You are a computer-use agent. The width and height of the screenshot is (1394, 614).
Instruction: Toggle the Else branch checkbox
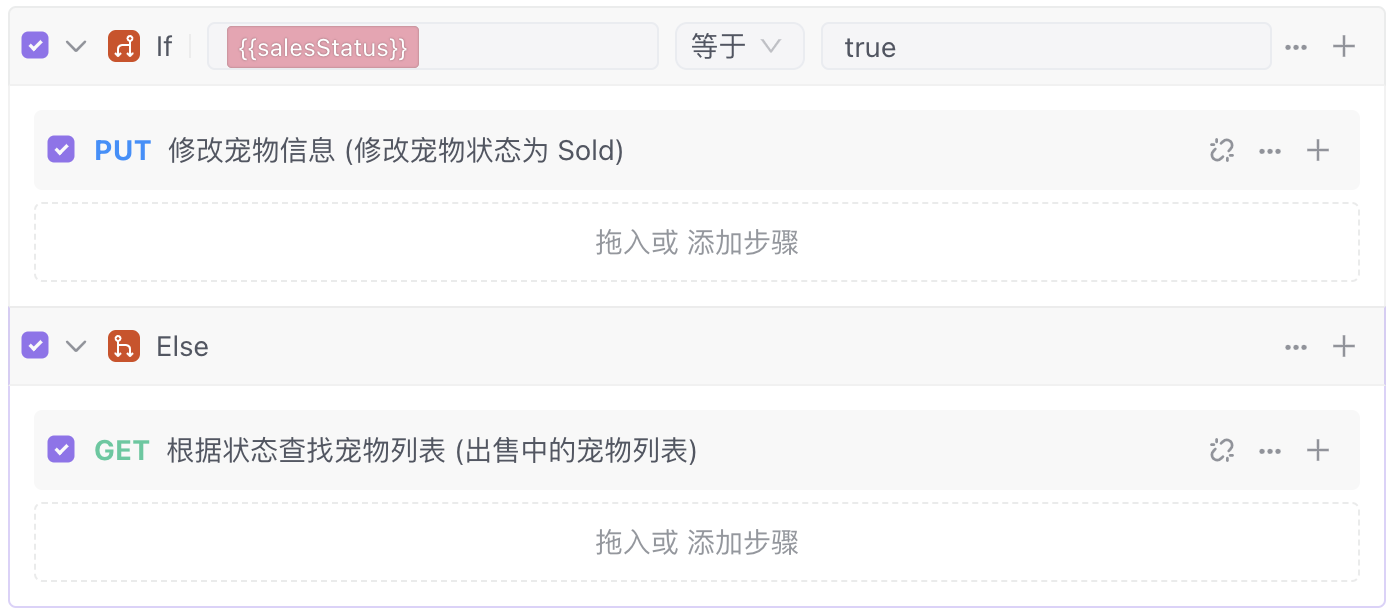35,346
